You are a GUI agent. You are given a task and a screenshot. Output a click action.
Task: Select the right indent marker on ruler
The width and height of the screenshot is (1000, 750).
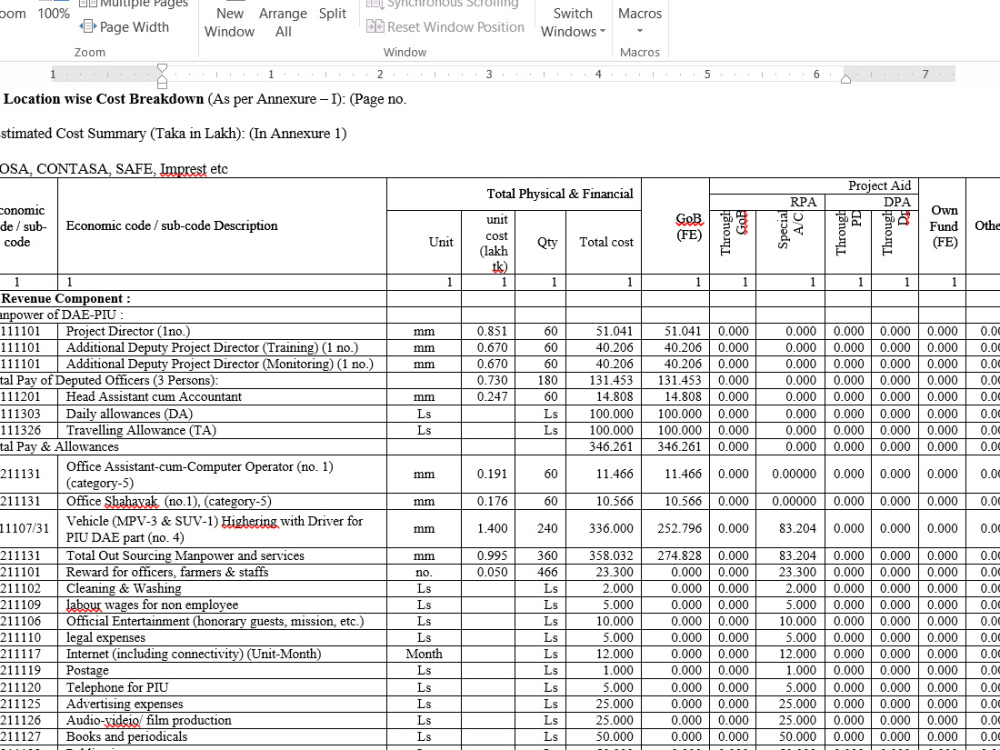846,79
